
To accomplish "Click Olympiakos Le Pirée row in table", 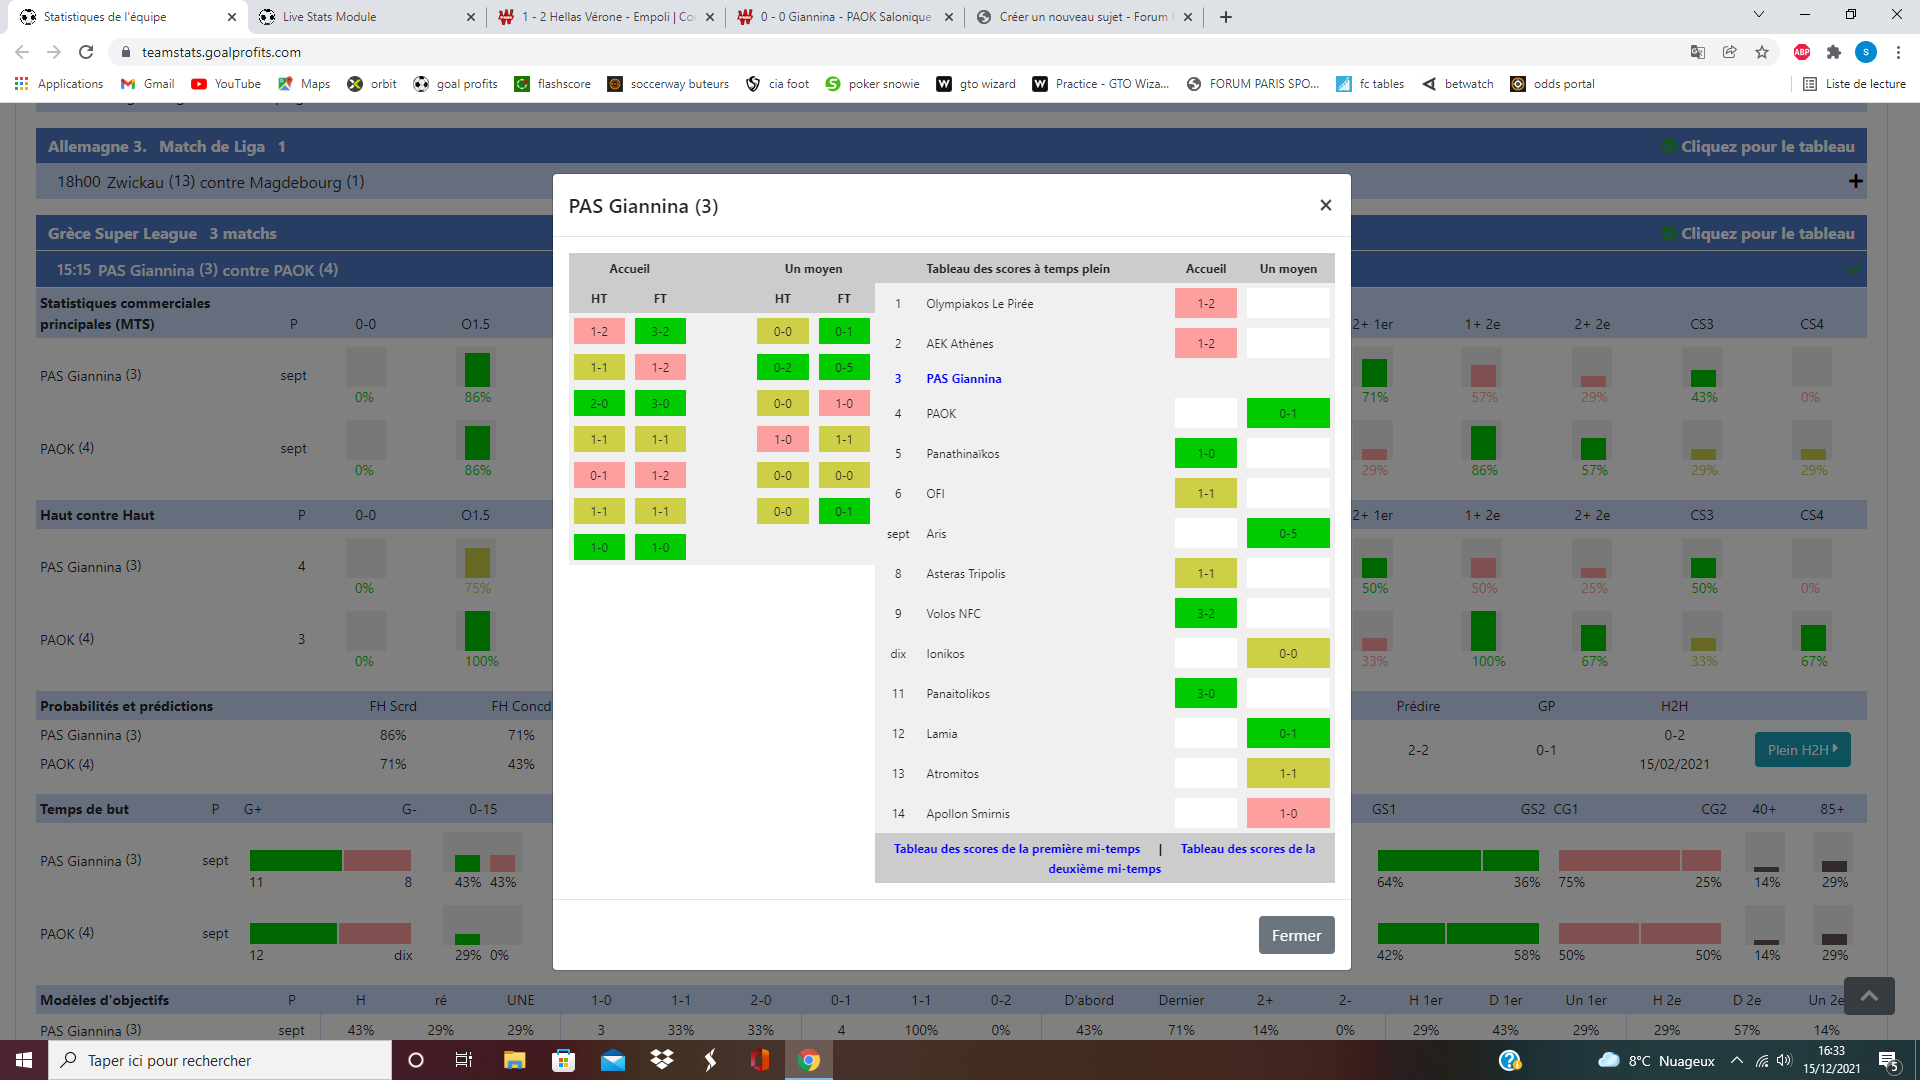I will tap(1104, 303).
